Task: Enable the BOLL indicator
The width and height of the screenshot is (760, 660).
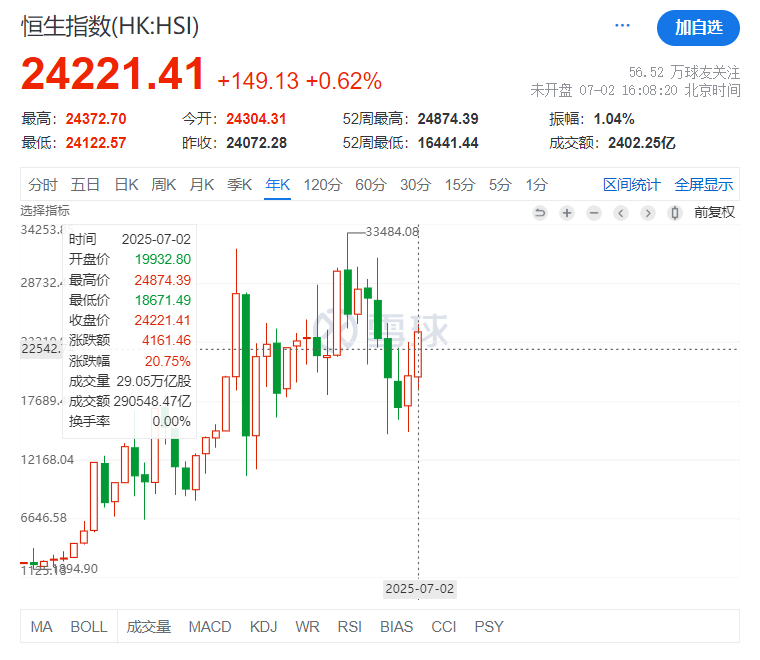Action: 89,627
